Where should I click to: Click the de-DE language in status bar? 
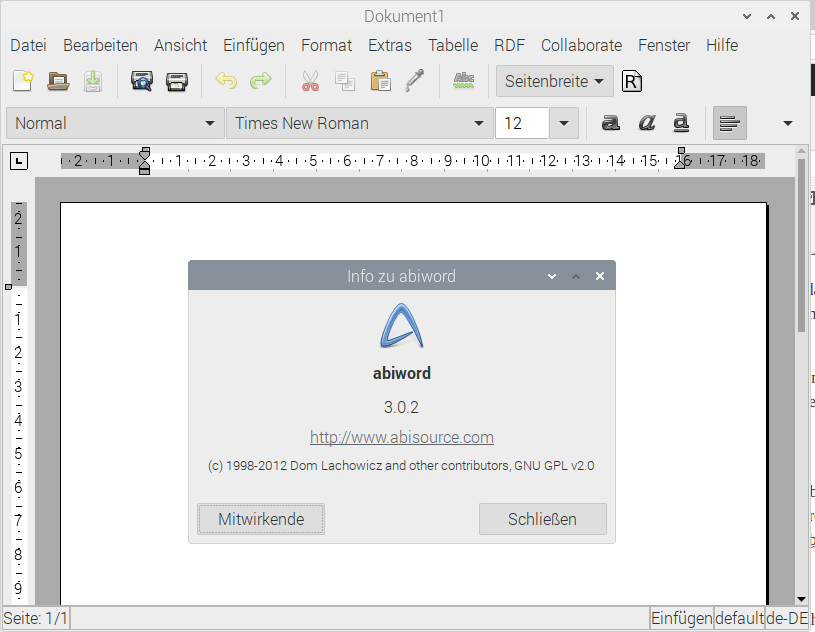(786, 618)
